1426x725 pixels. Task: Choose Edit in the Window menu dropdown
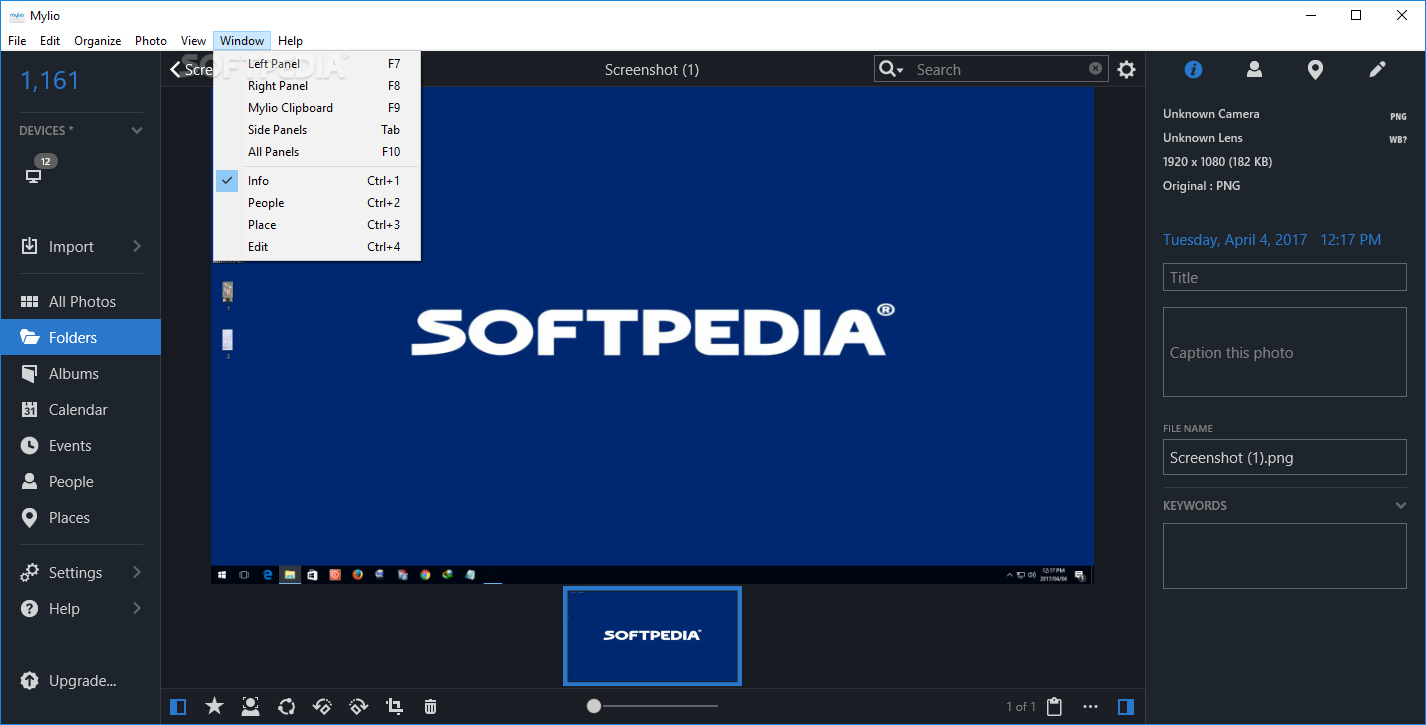tap(317, 247)
